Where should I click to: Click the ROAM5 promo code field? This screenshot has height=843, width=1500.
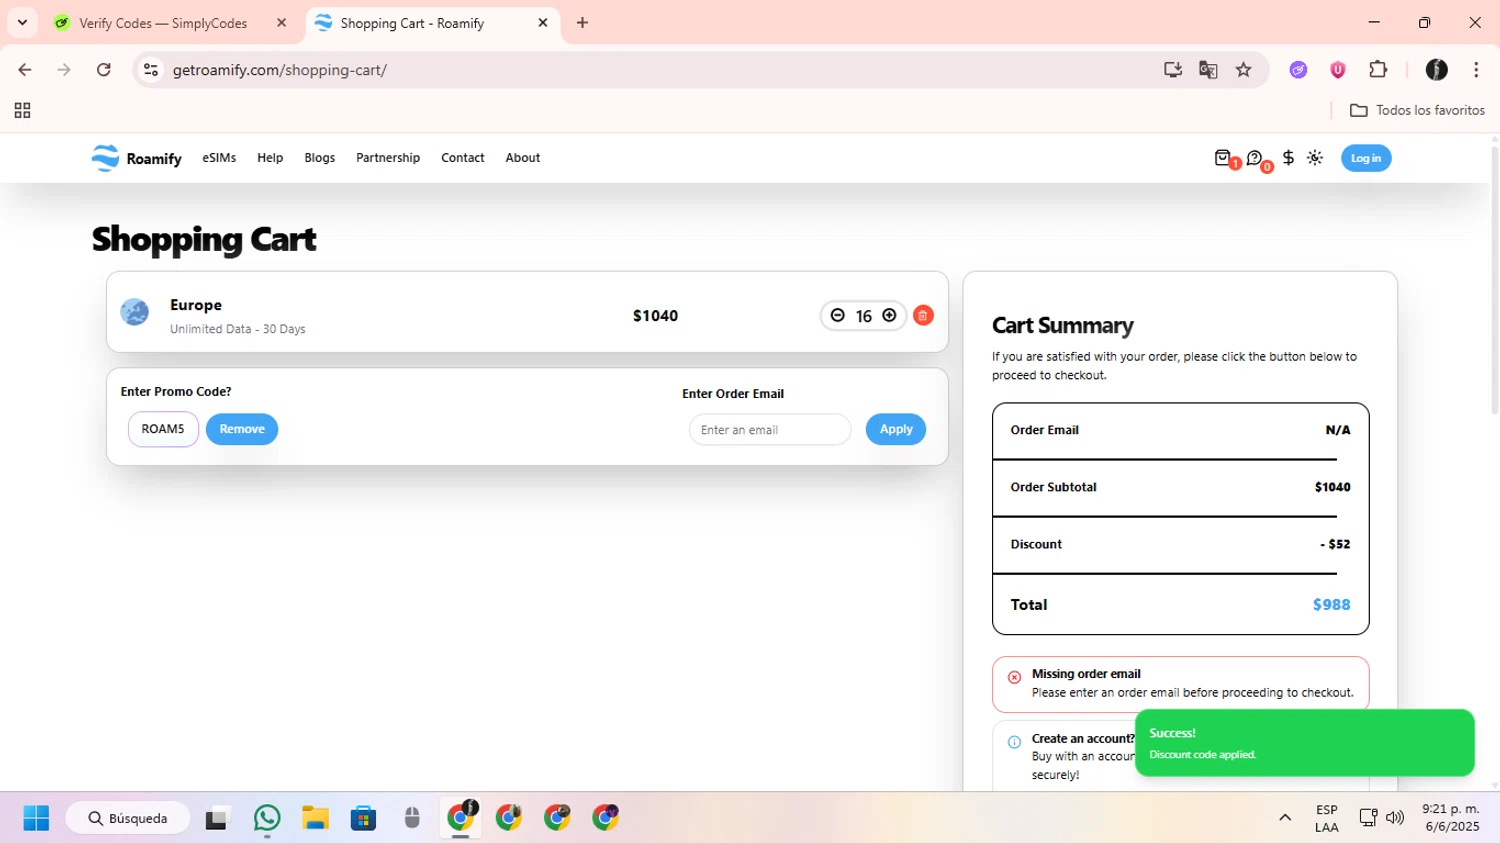point(163,429)
